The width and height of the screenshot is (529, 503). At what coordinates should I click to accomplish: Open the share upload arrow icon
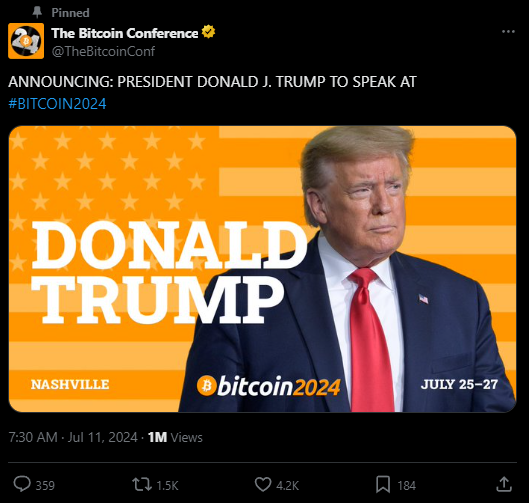click(504, 484)
